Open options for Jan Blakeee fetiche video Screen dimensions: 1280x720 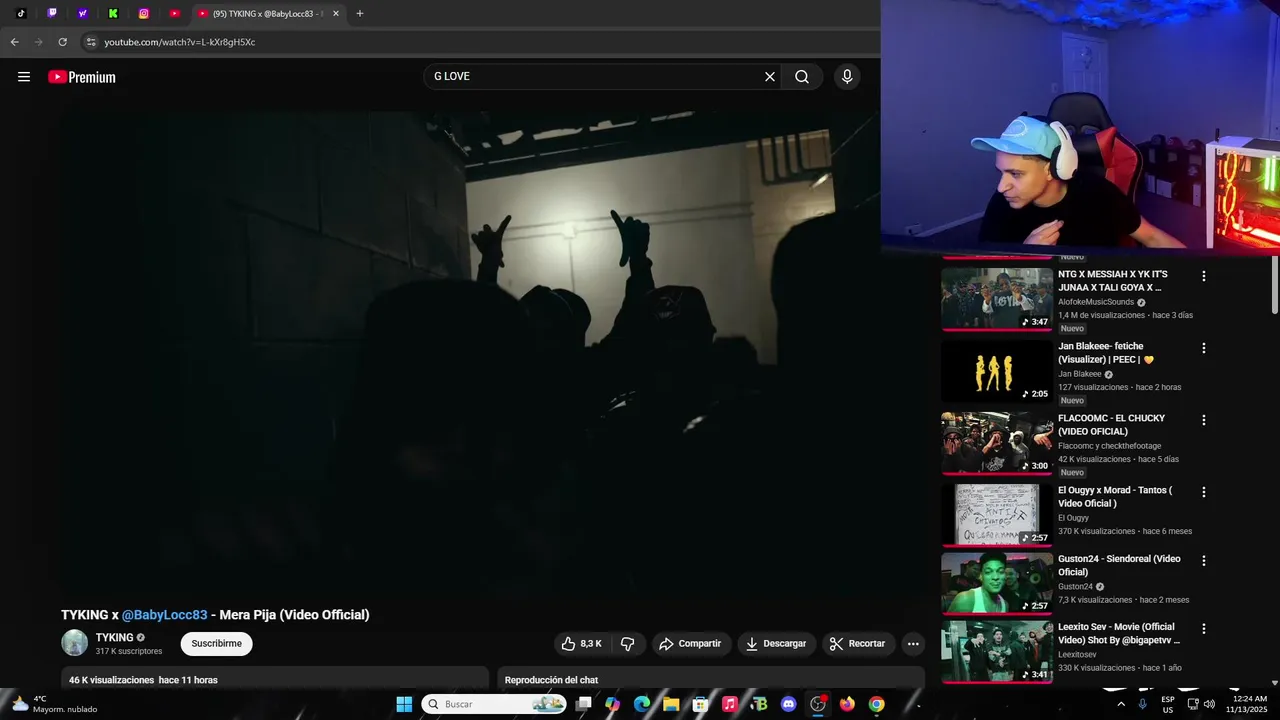pyautogui.click(x=1204, y=348)
